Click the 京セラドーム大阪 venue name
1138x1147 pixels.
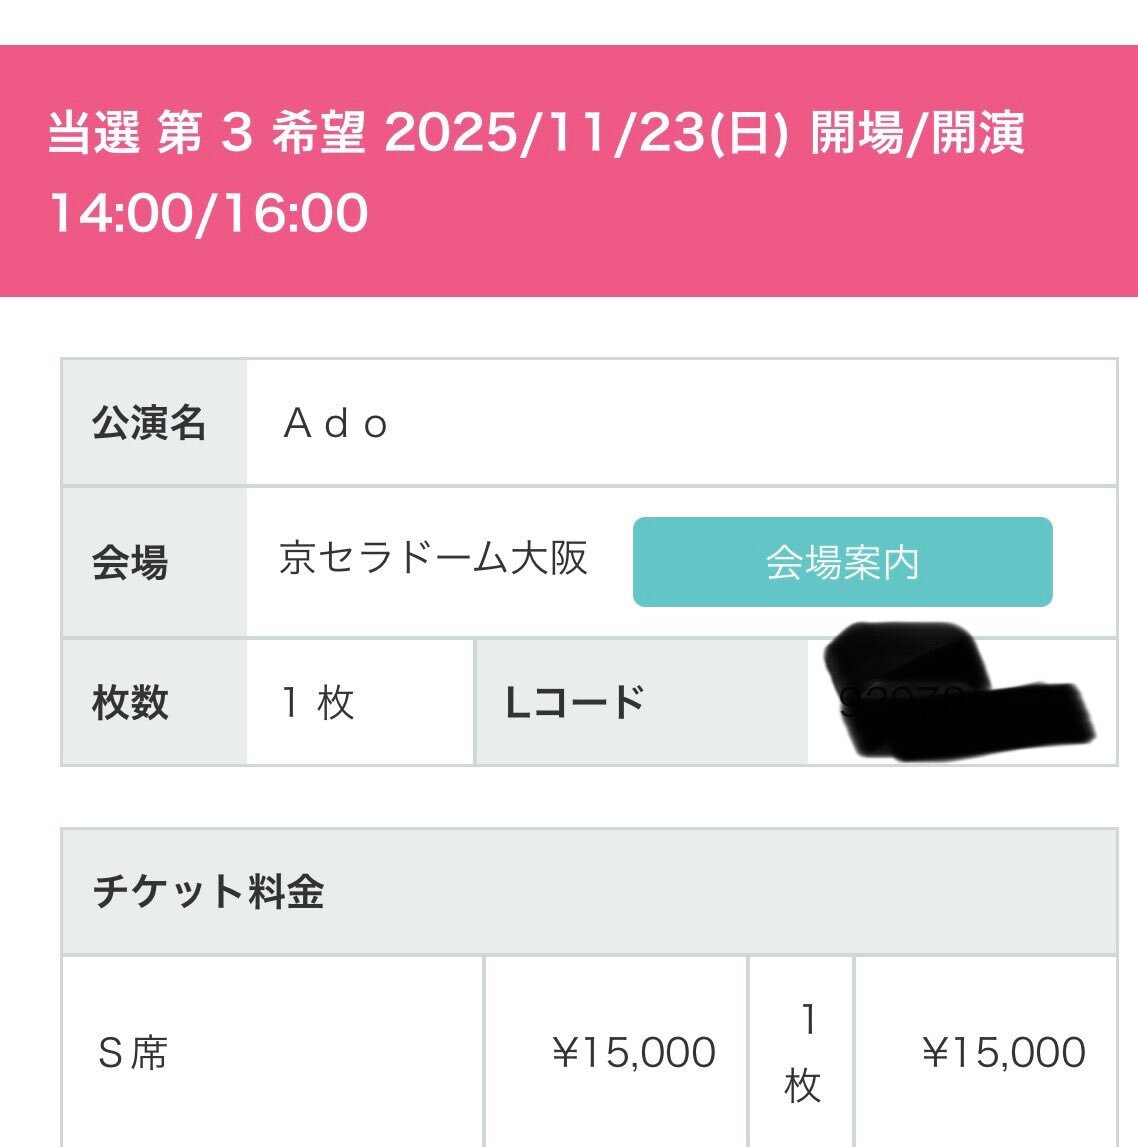pyautogui.click(x=434, y=558)
